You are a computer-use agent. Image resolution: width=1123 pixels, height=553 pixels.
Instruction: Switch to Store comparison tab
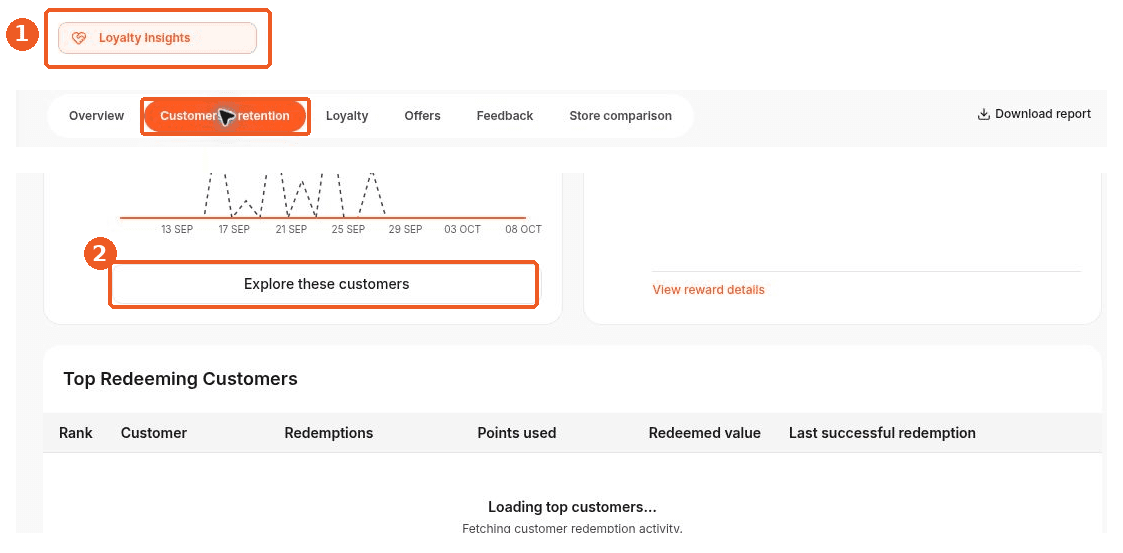tap(620, 116)
